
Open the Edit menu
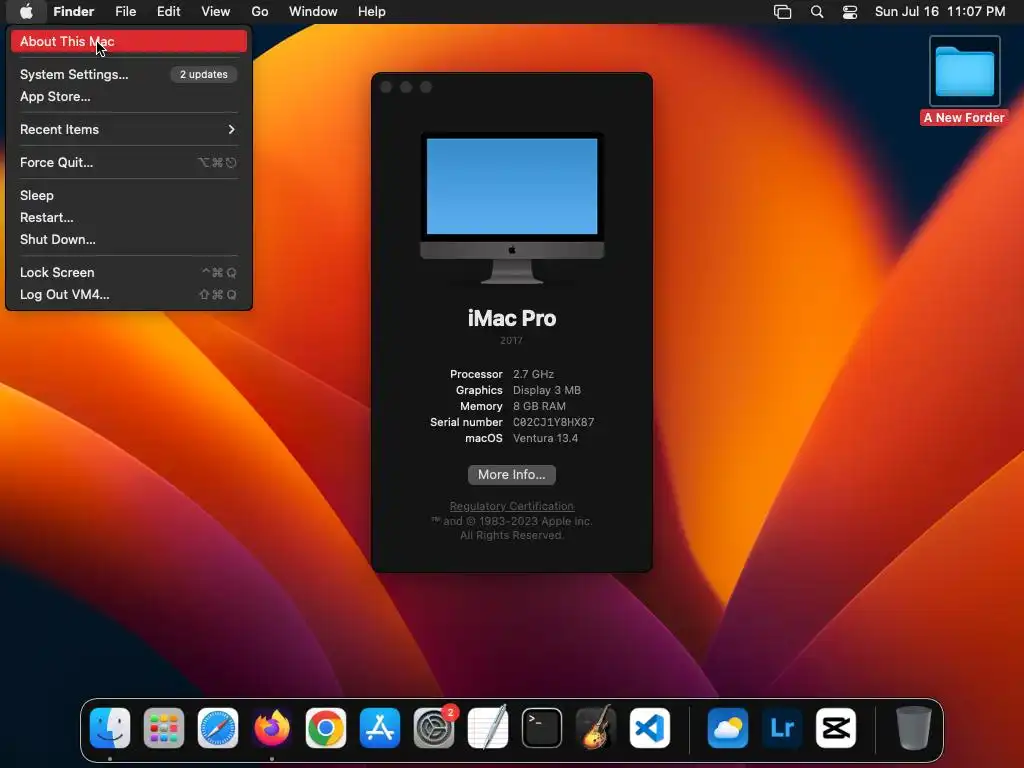tap(168, 11)
